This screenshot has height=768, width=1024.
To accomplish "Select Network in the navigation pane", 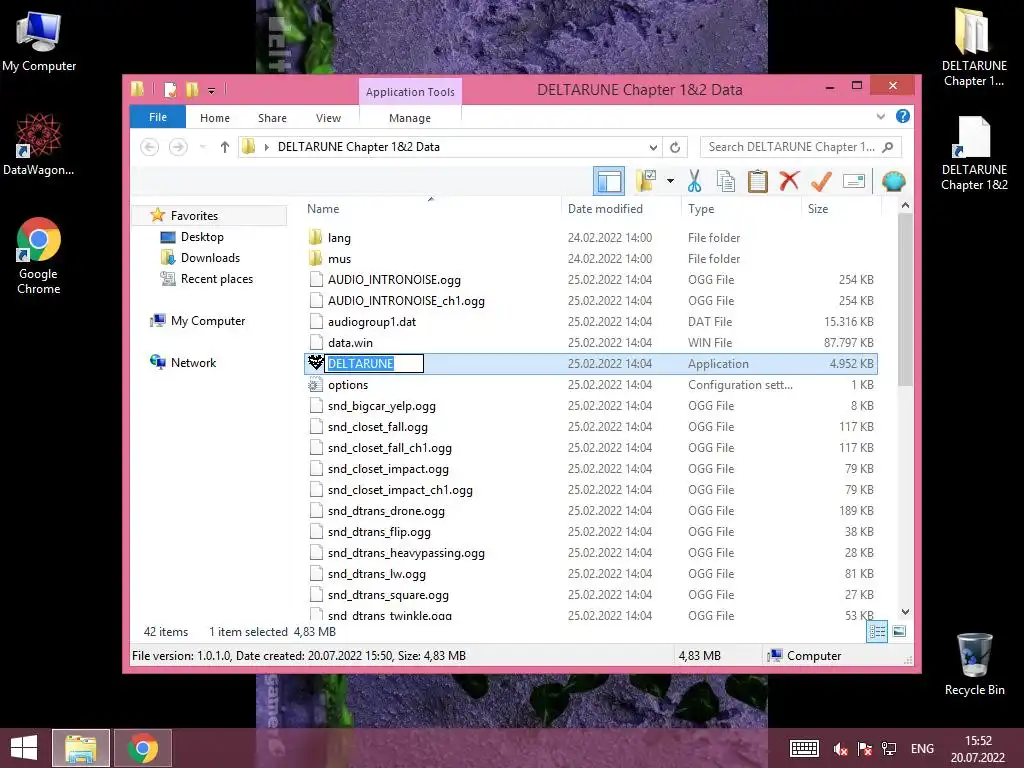I will (x=193, y=362).
